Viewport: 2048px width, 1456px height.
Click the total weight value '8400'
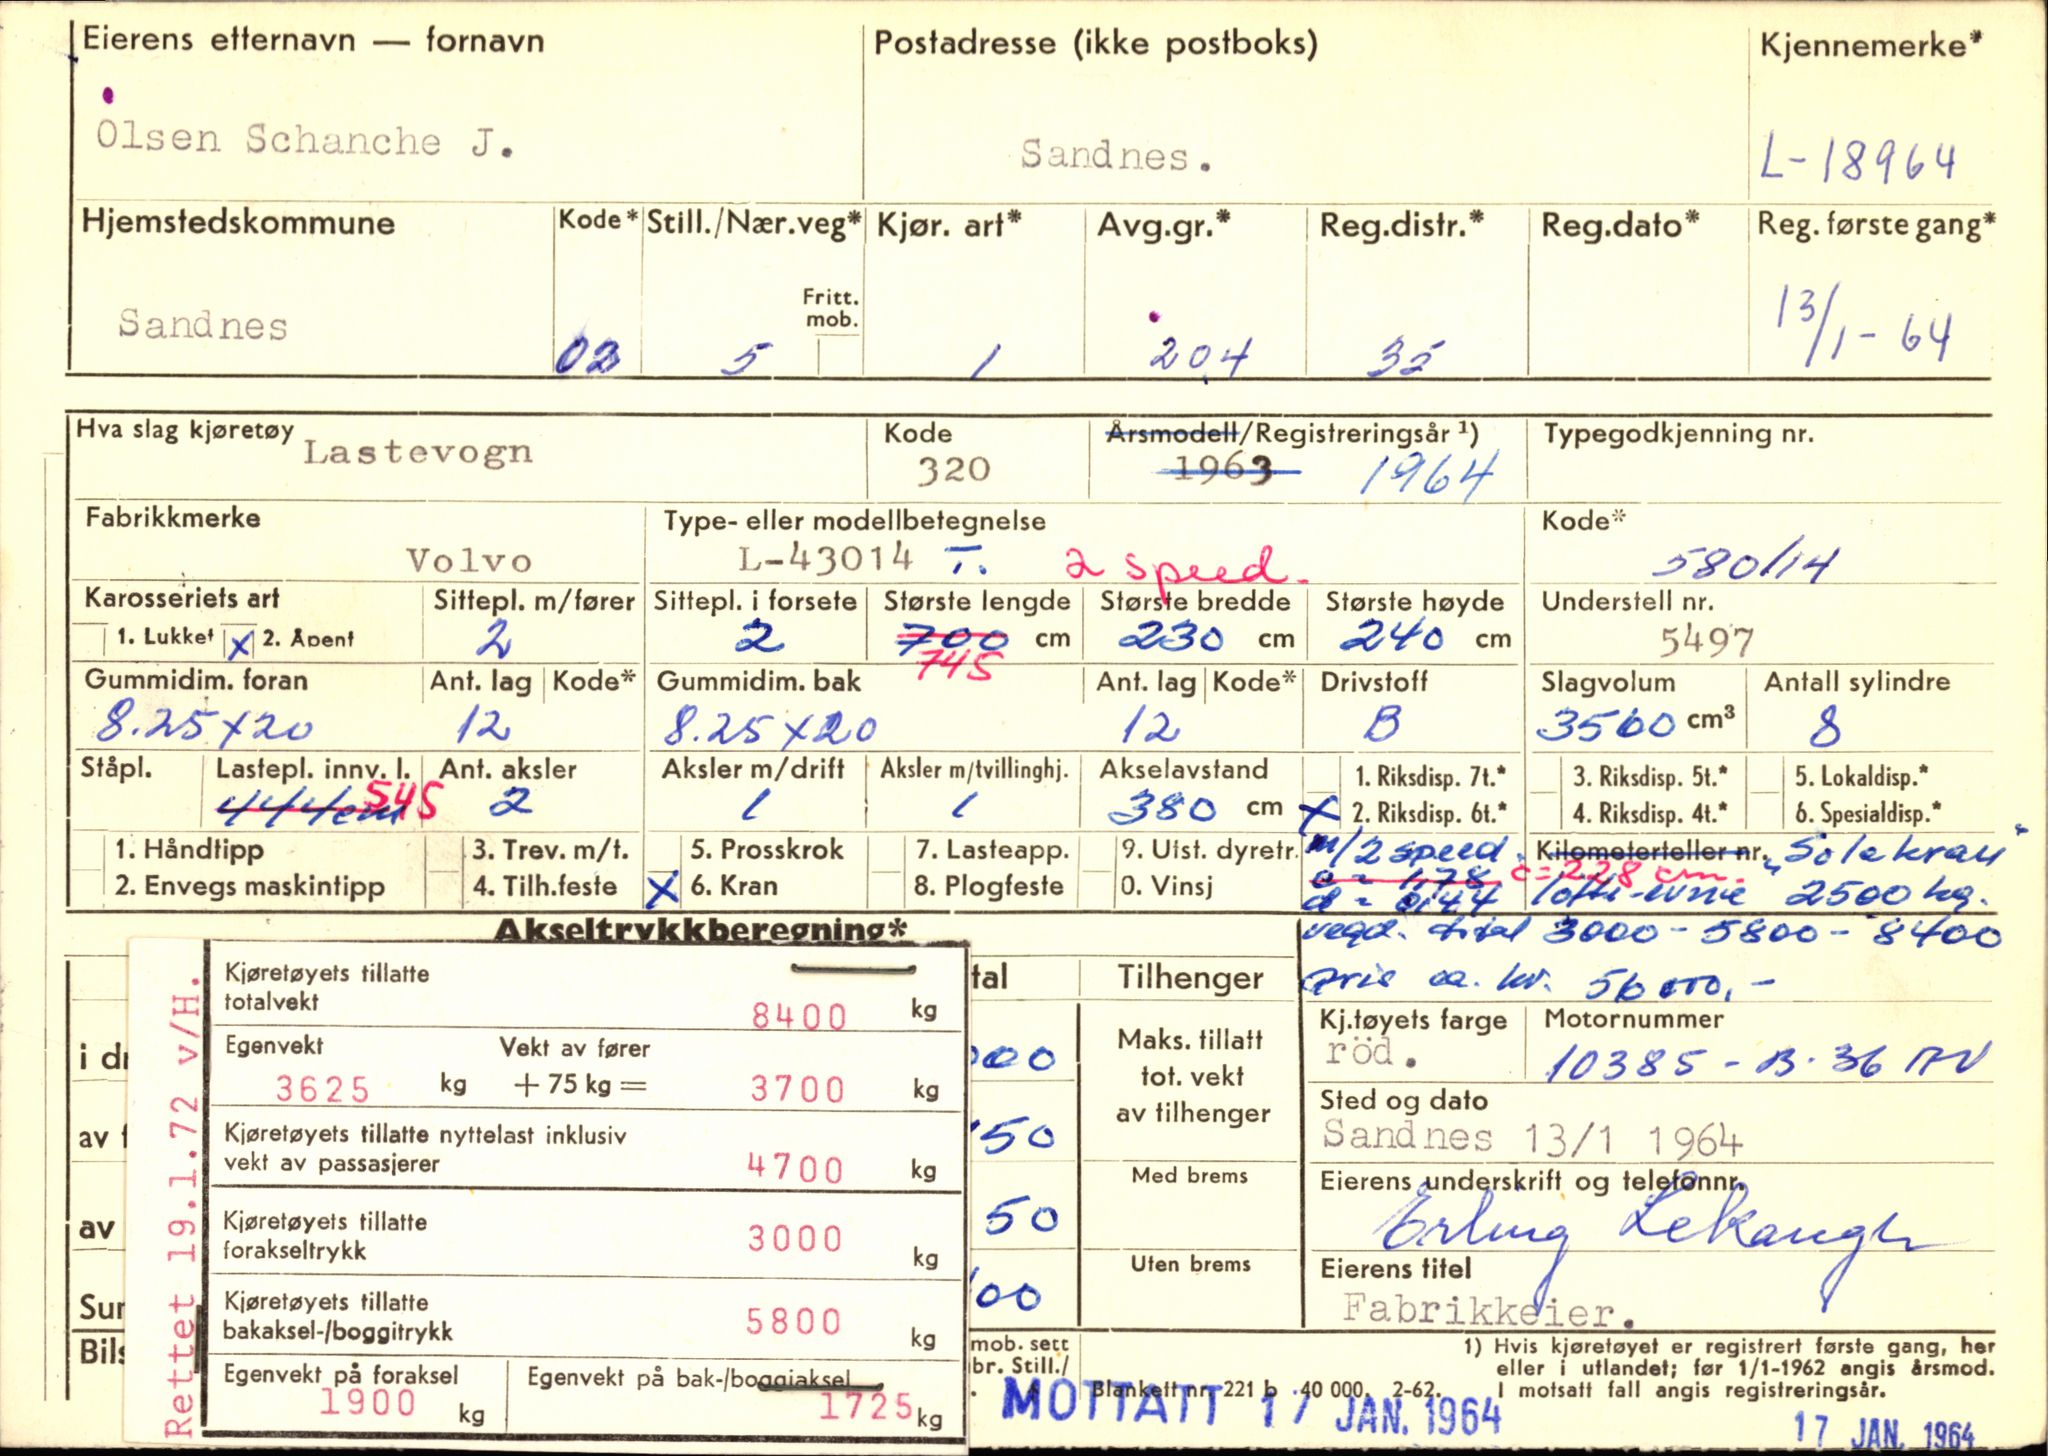799,1016
